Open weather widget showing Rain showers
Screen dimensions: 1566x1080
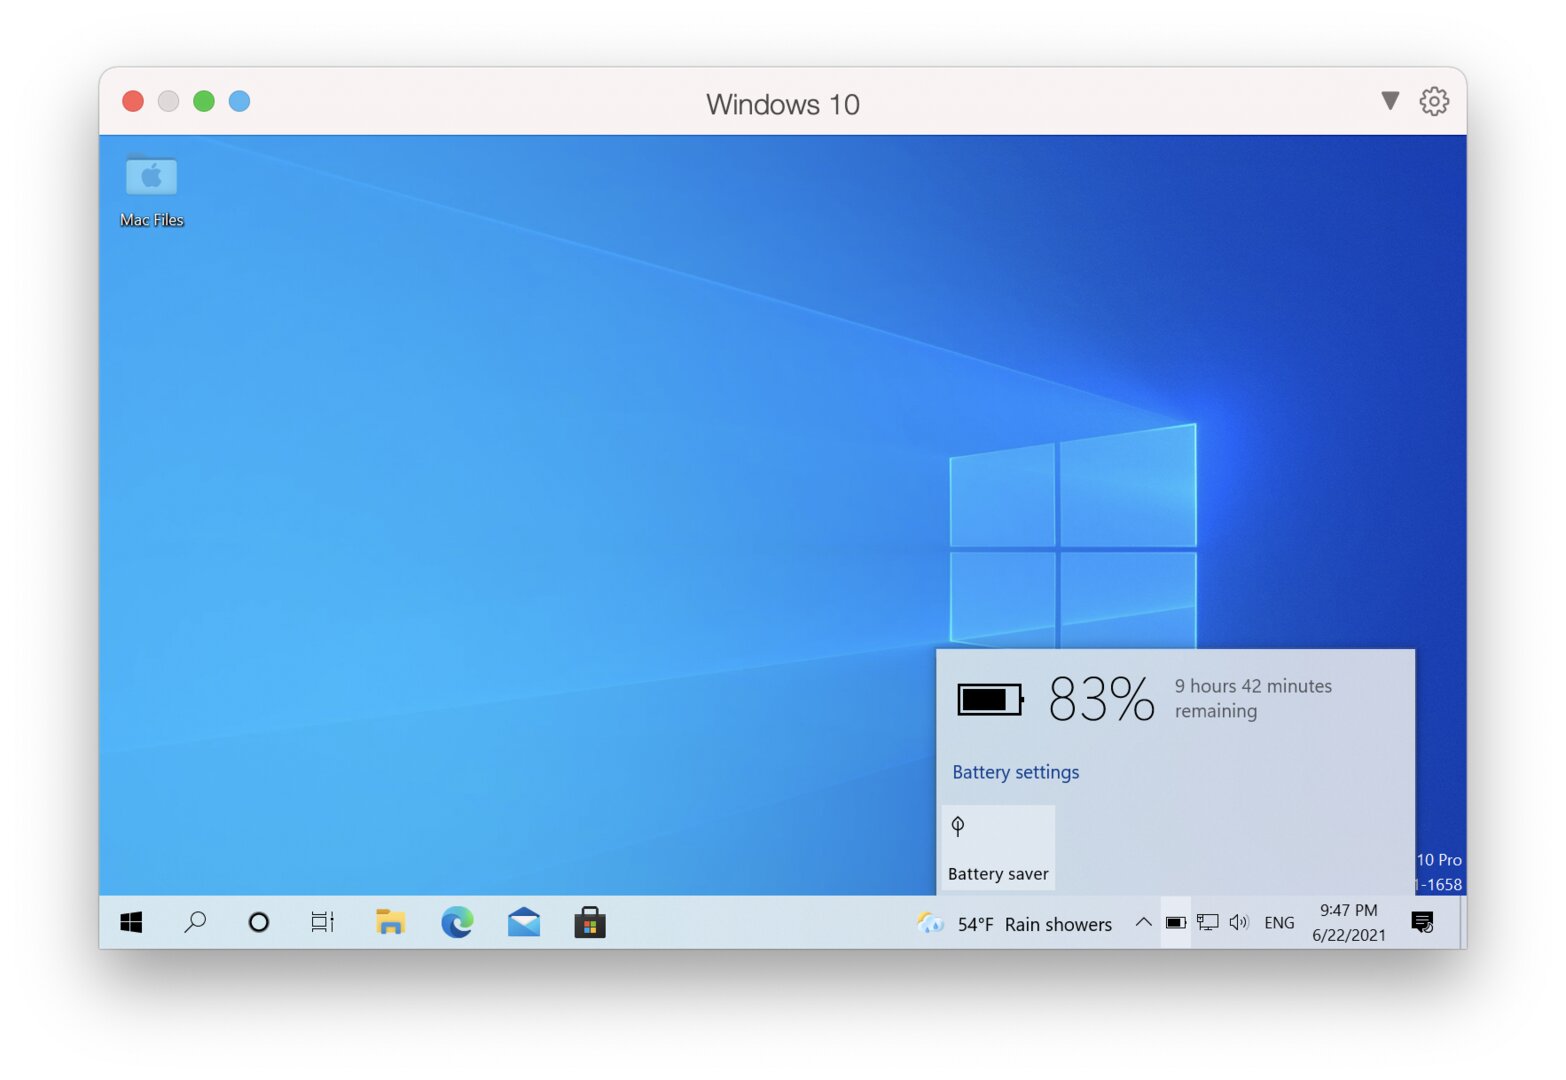[1015, 924]
